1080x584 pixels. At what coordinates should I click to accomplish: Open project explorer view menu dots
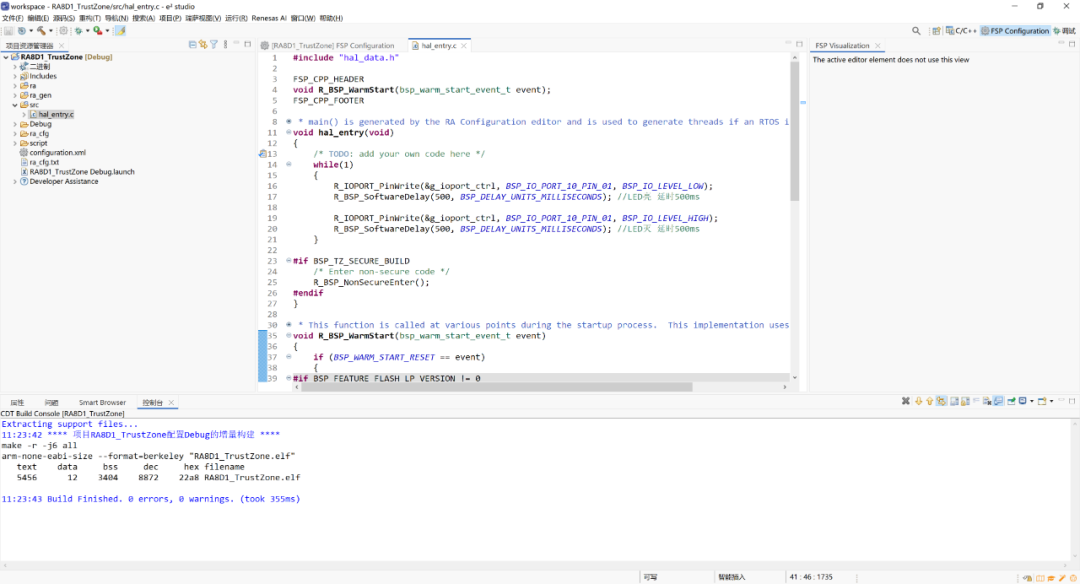point(225,45)
